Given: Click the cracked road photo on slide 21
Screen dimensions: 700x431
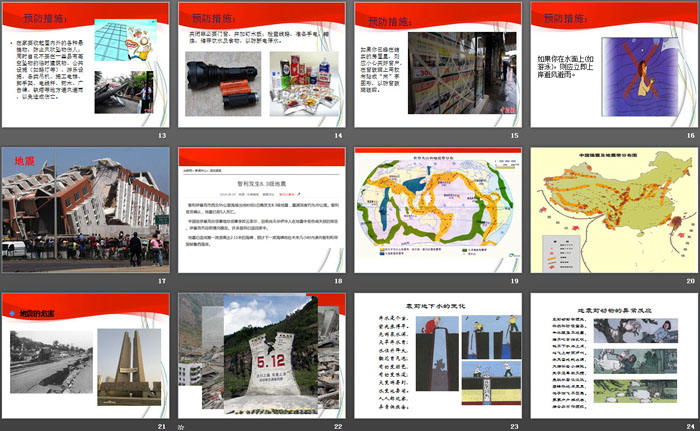Looking at the screenshot, I should click(x=51, y=362).
